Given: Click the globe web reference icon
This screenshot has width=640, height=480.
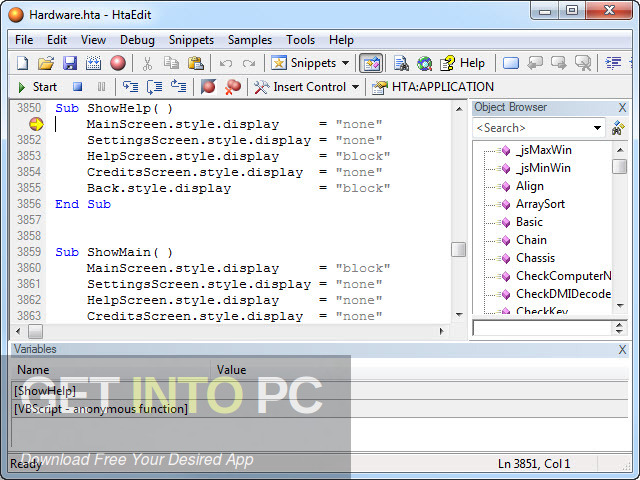Looking at the screenshot, I should click(424, 63).
